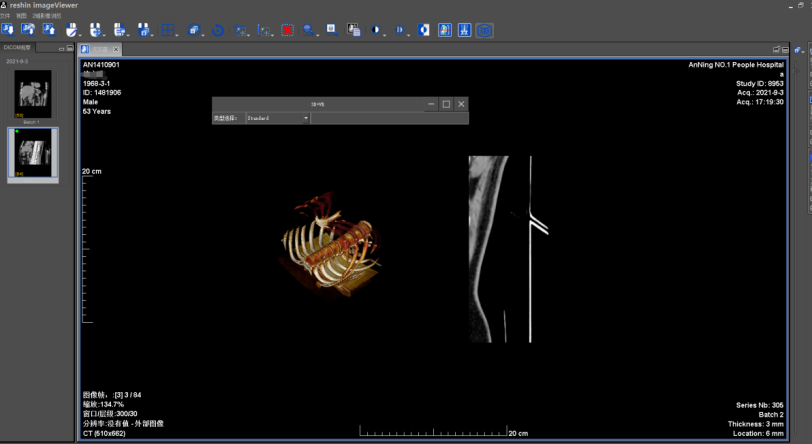Close the open image document tab
Screen dimensions: 812x444
(116, 49)
